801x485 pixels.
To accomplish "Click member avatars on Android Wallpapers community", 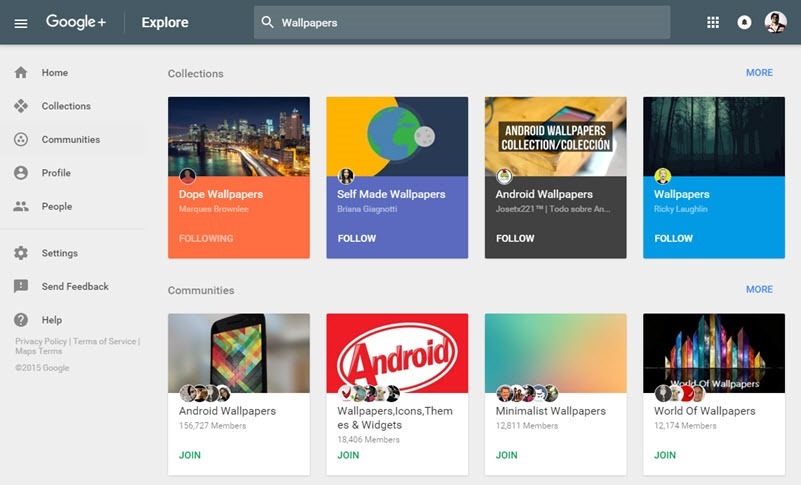I will point(205,393).
